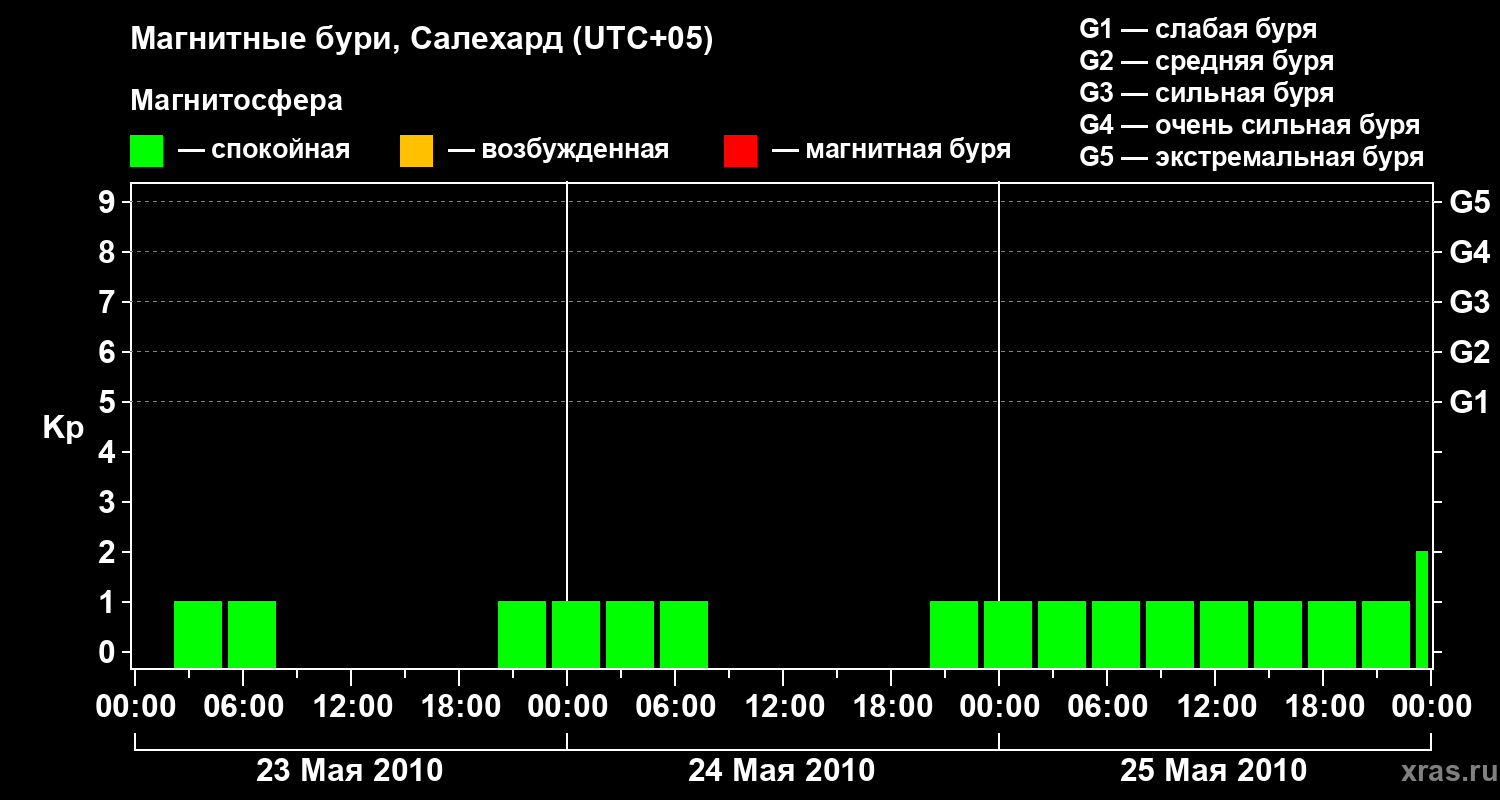The image size is (1500, 800).
Task: Click the green 'спокойная' legend swatch
Action: tap(146, 151)
